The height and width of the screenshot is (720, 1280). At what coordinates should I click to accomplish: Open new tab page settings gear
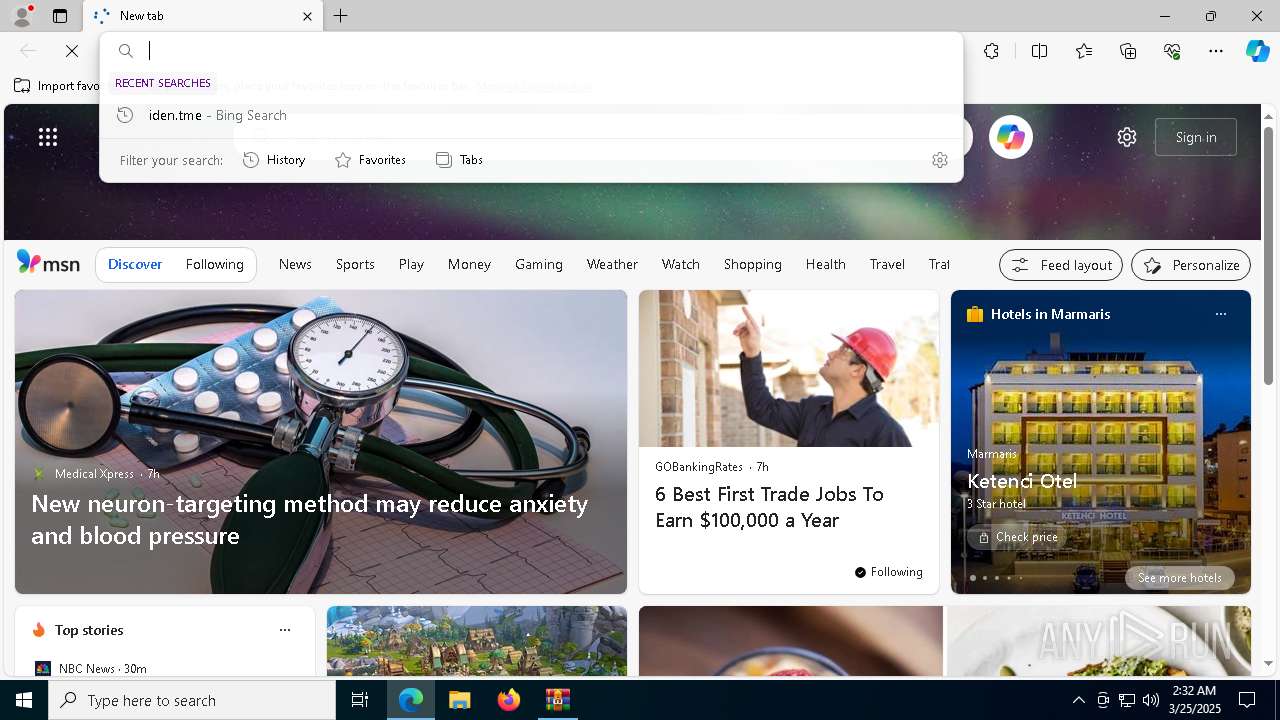[1127, 137]
